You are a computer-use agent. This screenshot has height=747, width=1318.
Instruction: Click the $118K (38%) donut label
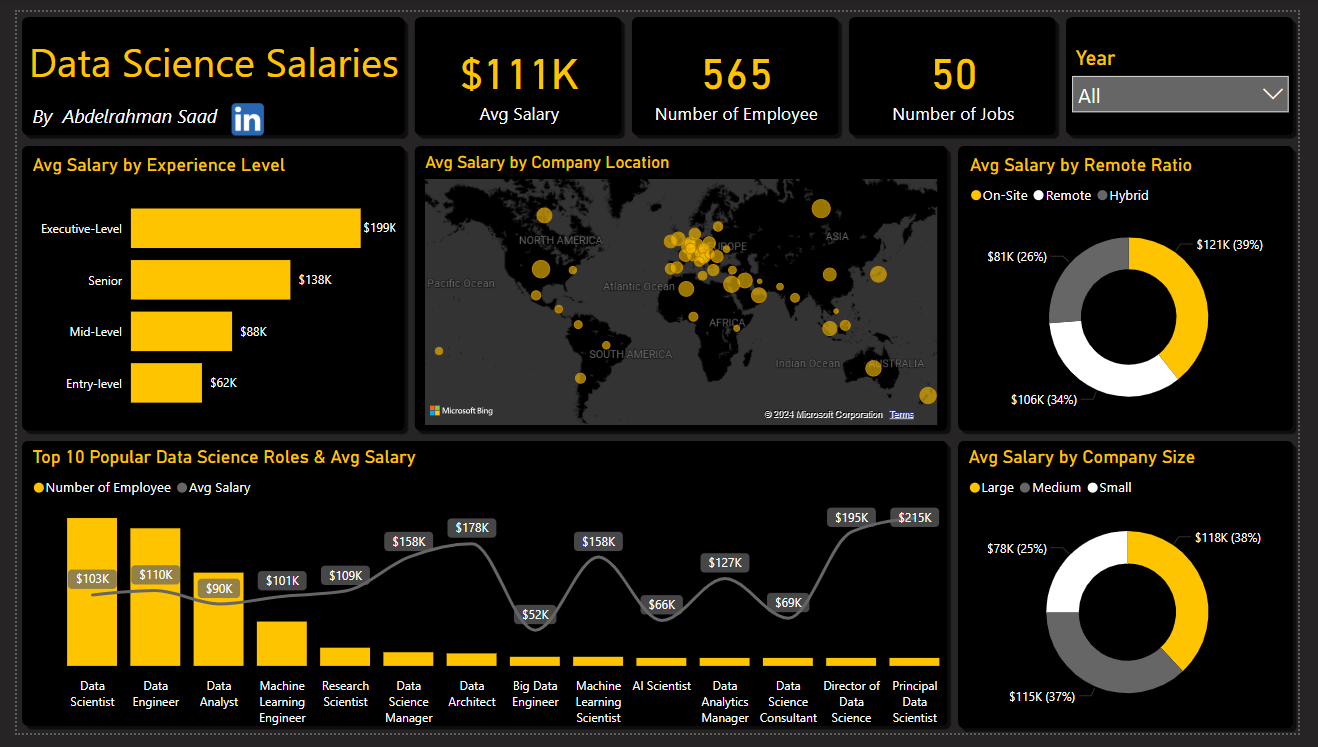coord(1227,538)
